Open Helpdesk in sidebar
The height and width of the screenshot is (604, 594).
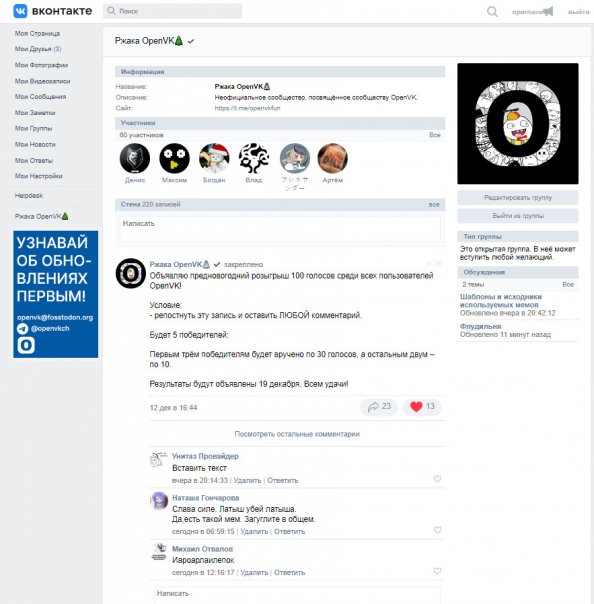click(x=29, y=196)
